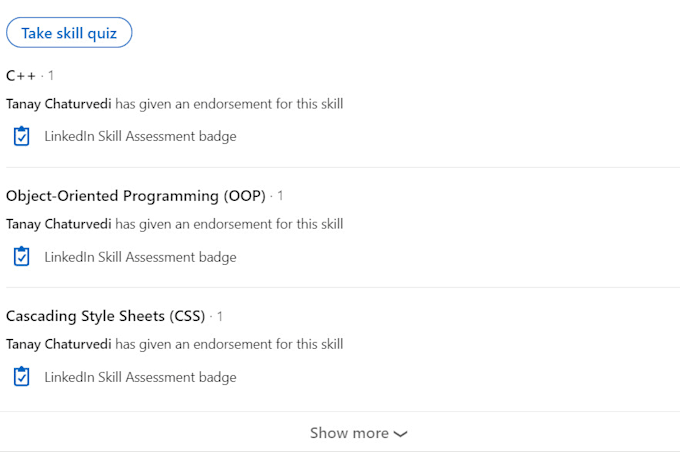Open Tanay Chaturvedi's name under the CSS skill
Image resolution: width=680 pixels, height=452 pixels.
coord(59,344)
